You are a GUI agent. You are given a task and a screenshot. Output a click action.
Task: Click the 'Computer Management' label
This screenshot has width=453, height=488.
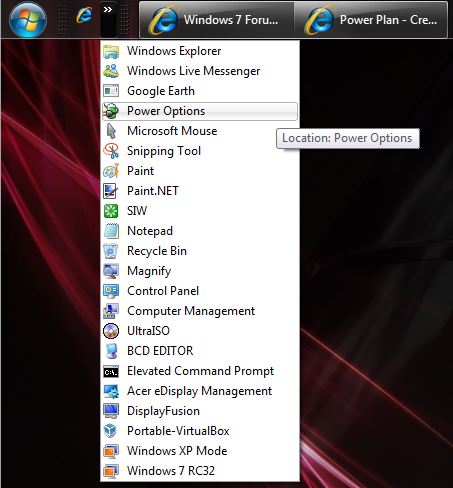(x=191, y=311)
